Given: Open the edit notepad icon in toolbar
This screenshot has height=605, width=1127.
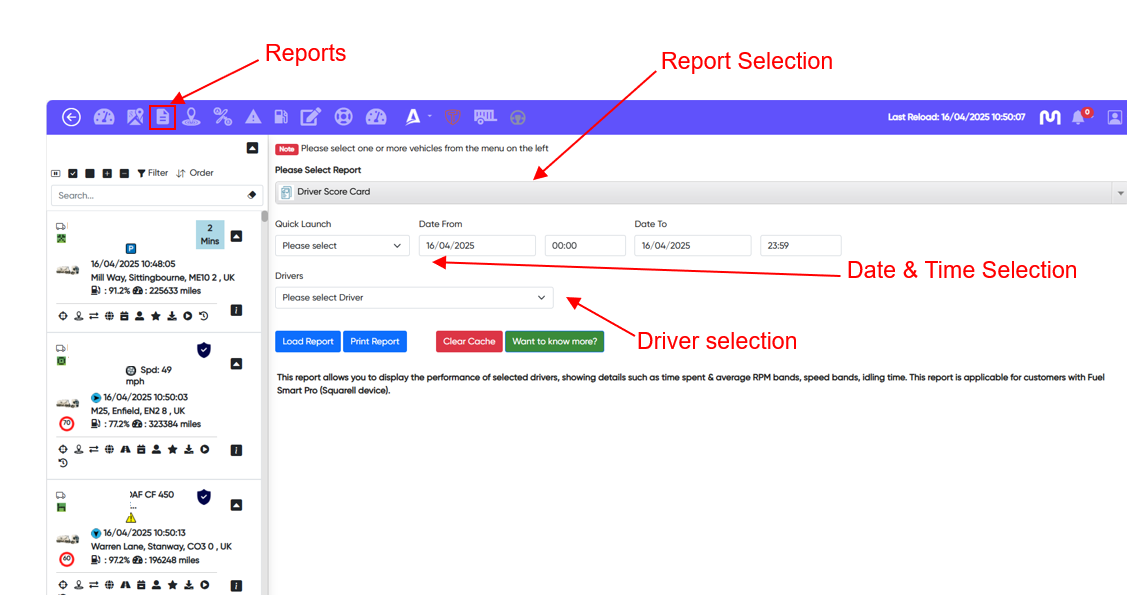Looking at the screenshot, I should 311,117.
